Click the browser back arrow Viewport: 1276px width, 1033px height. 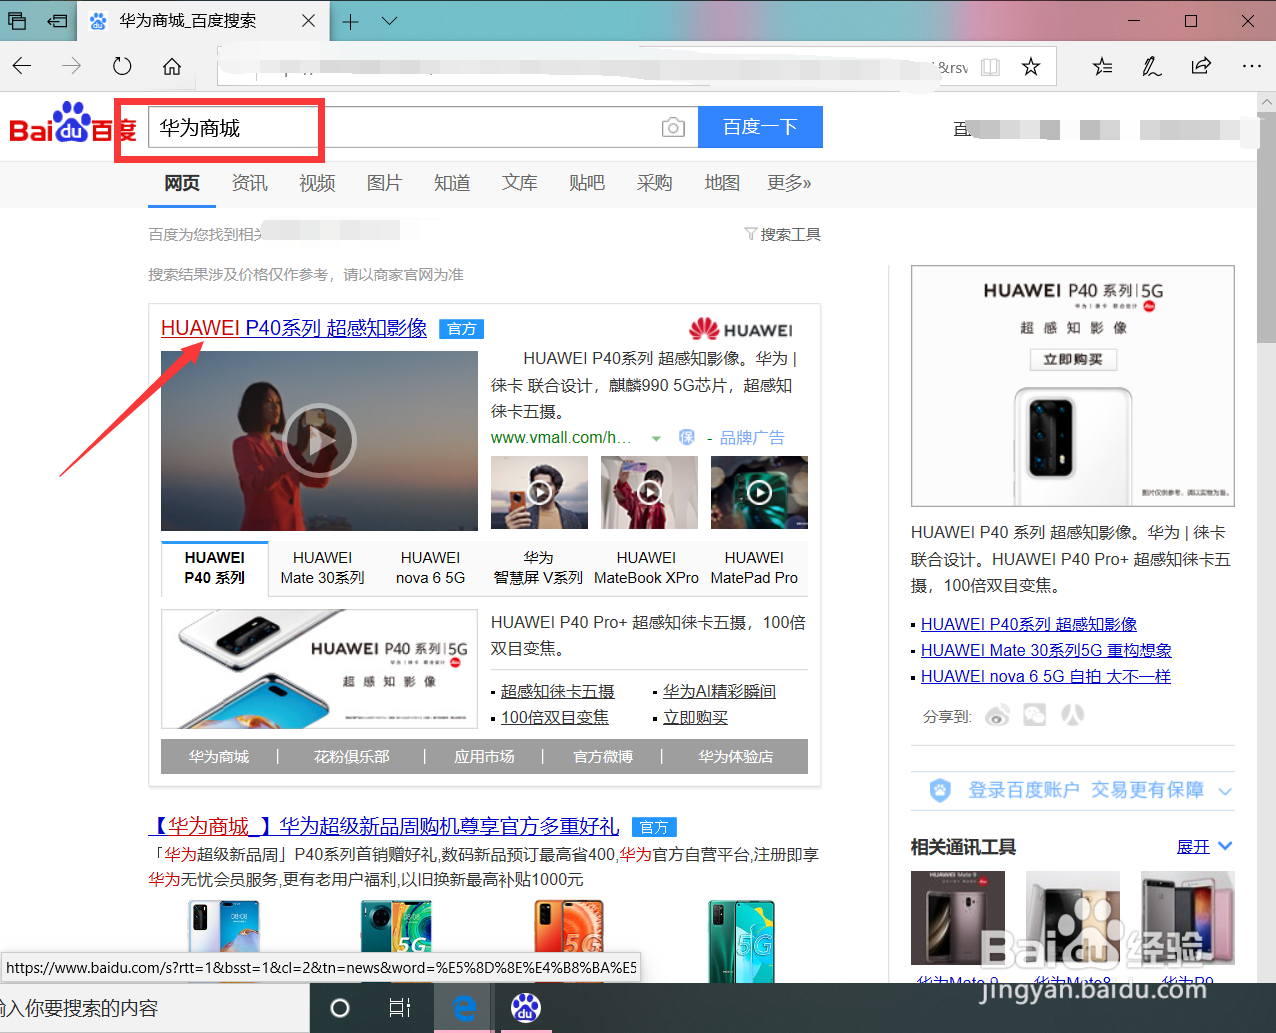tap(22, 66)
